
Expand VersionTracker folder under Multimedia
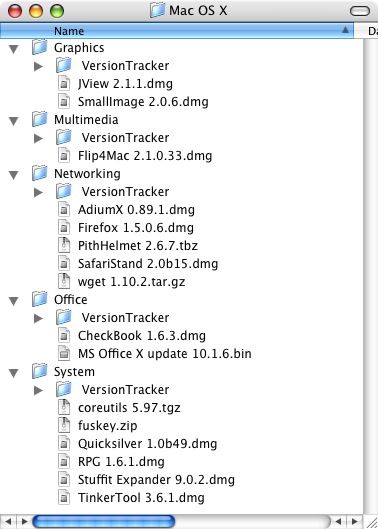point(38,138)
